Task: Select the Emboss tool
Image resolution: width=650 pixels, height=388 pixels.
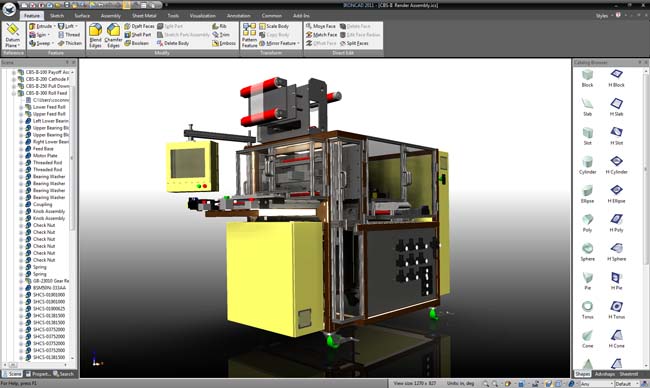Action: (224, 43)
